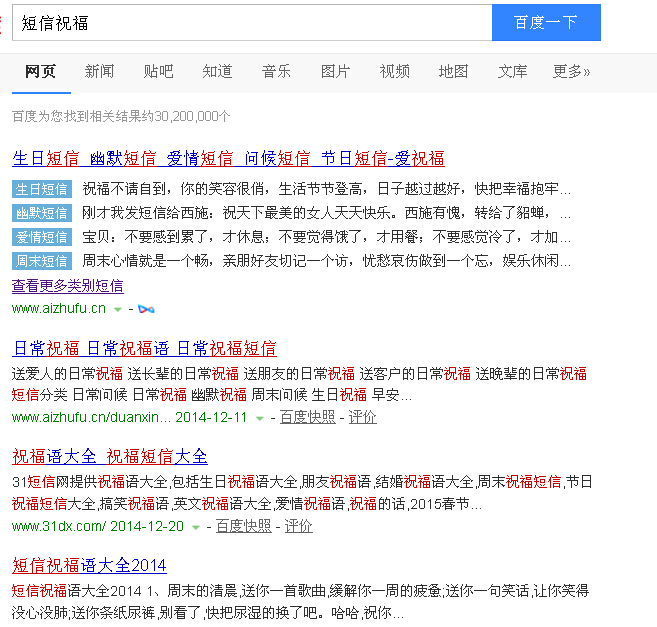Image resolution: width=657 pixels, height=627 pixels.
Task: Click the search box containing 短信祝福
Action: (x=252, y=22)
